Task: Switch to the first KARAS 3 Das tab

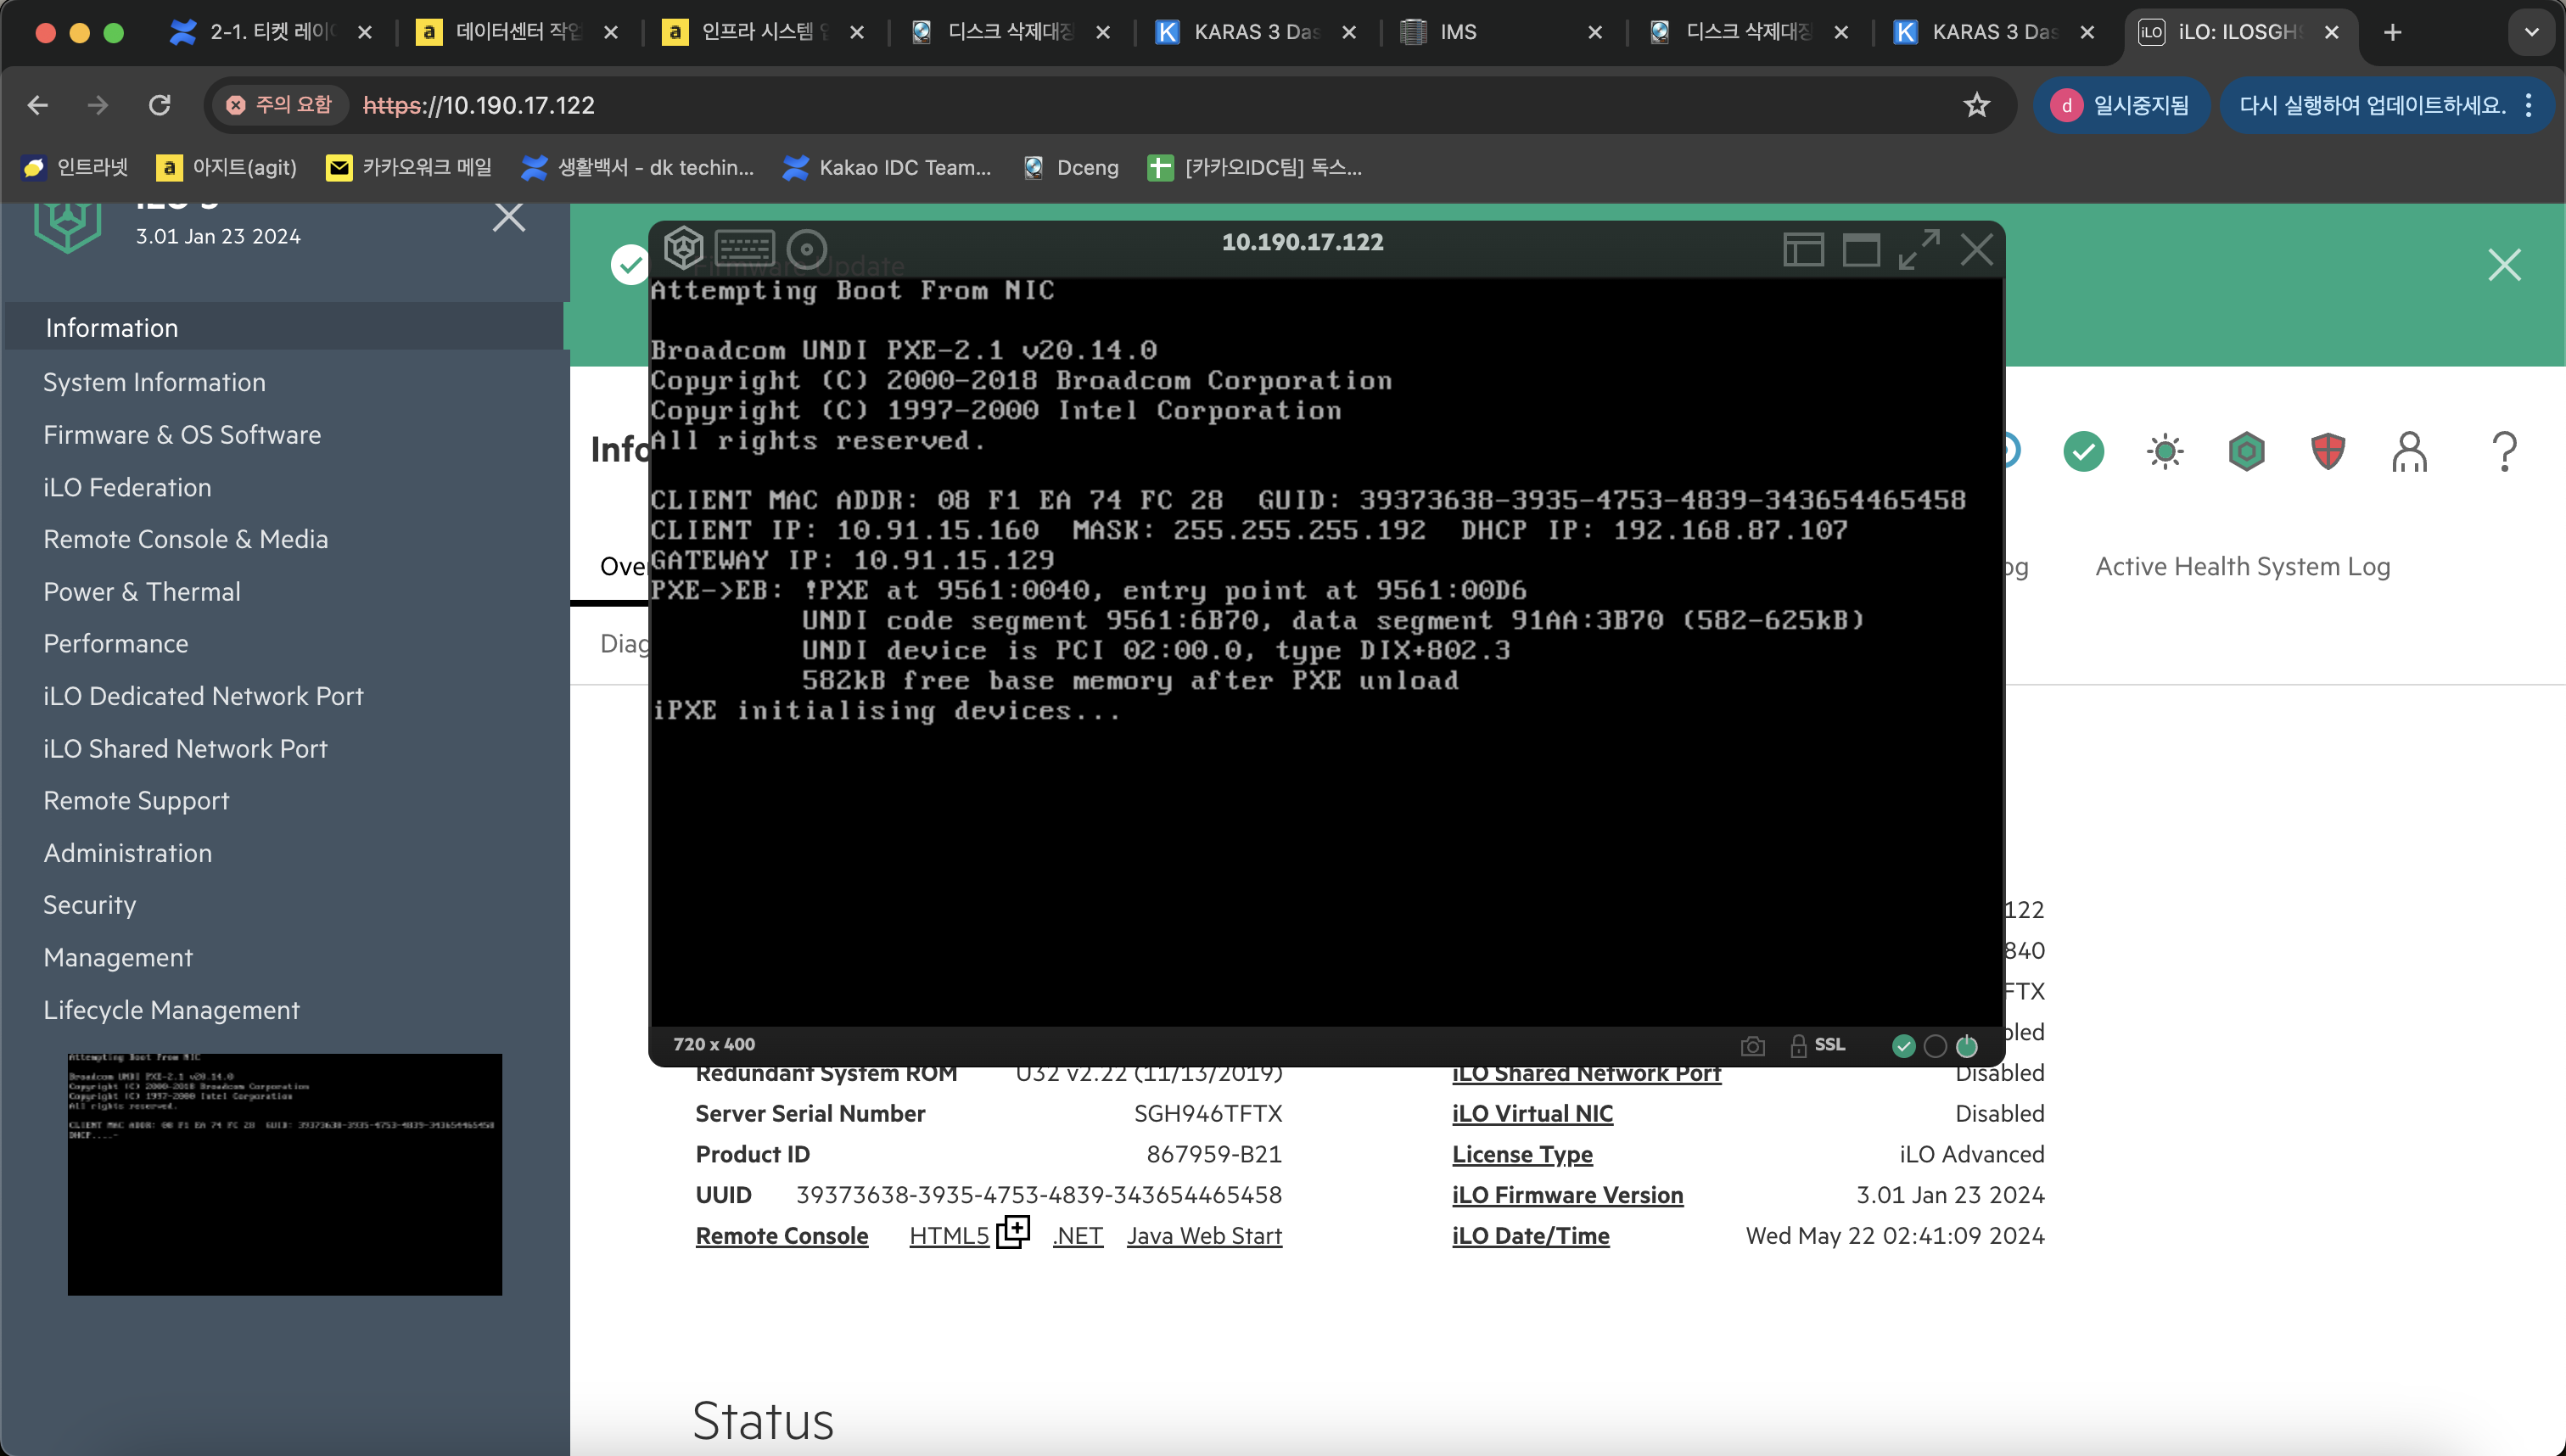Action: point(1256,33)
